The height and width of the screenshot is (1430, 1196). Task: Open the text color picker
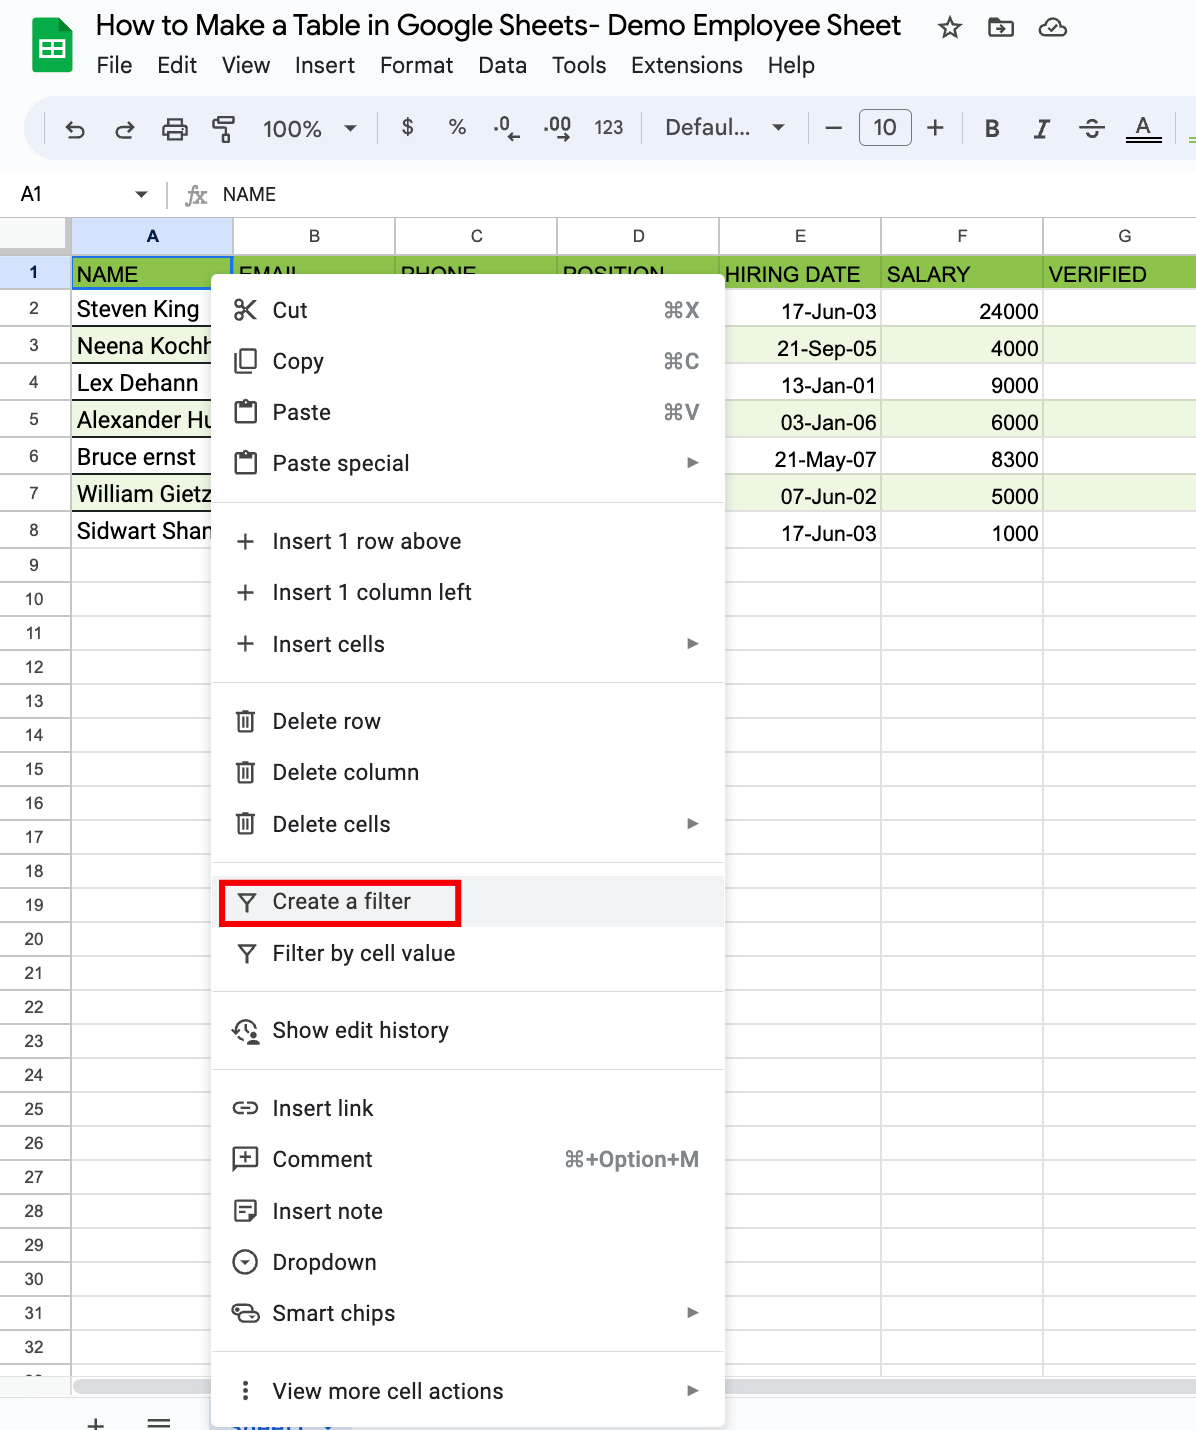coord(1143,128)
